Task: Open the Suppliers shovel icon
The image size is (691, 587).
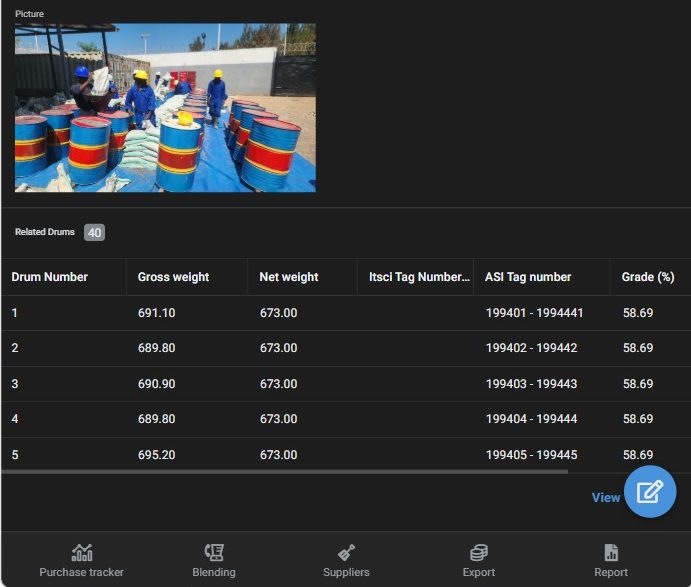Action: (x=346, y=553)
